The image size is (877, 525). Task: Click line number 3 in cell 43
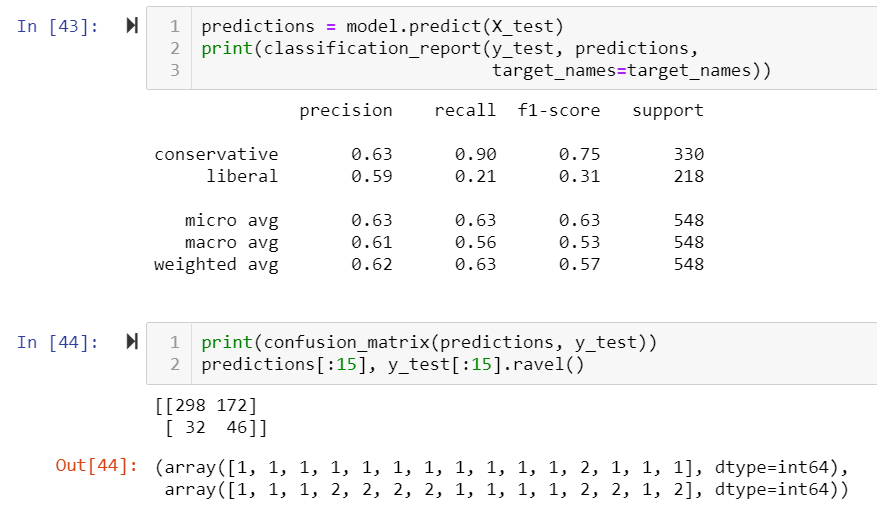pyautogui.click(x=175, y=70)
